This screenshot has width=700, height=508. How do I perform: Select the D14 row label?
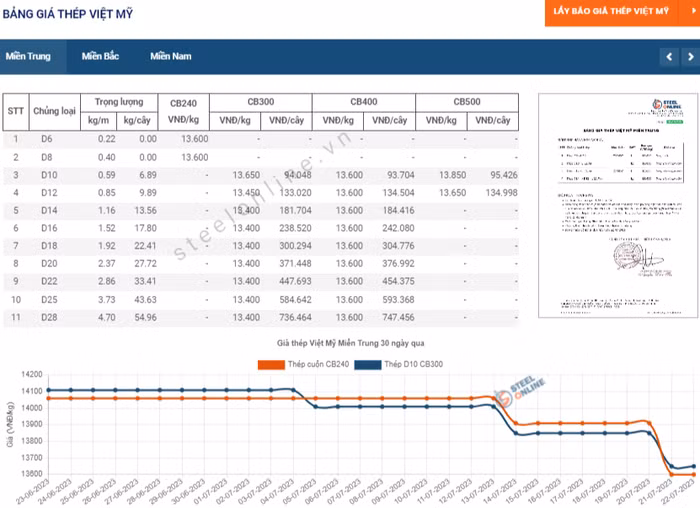point(49,210)
